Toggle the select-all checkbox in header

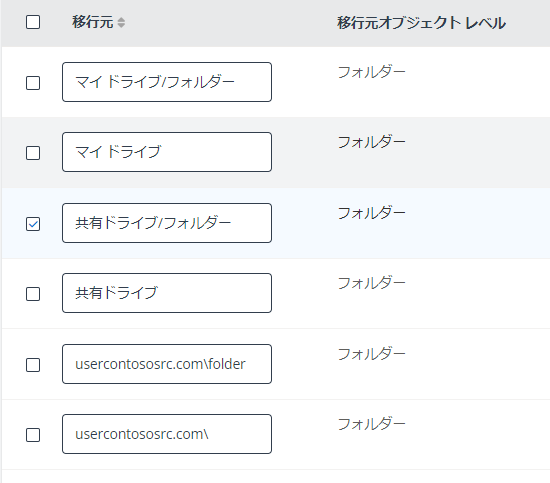pyautogui.click(x=33, y=22)
